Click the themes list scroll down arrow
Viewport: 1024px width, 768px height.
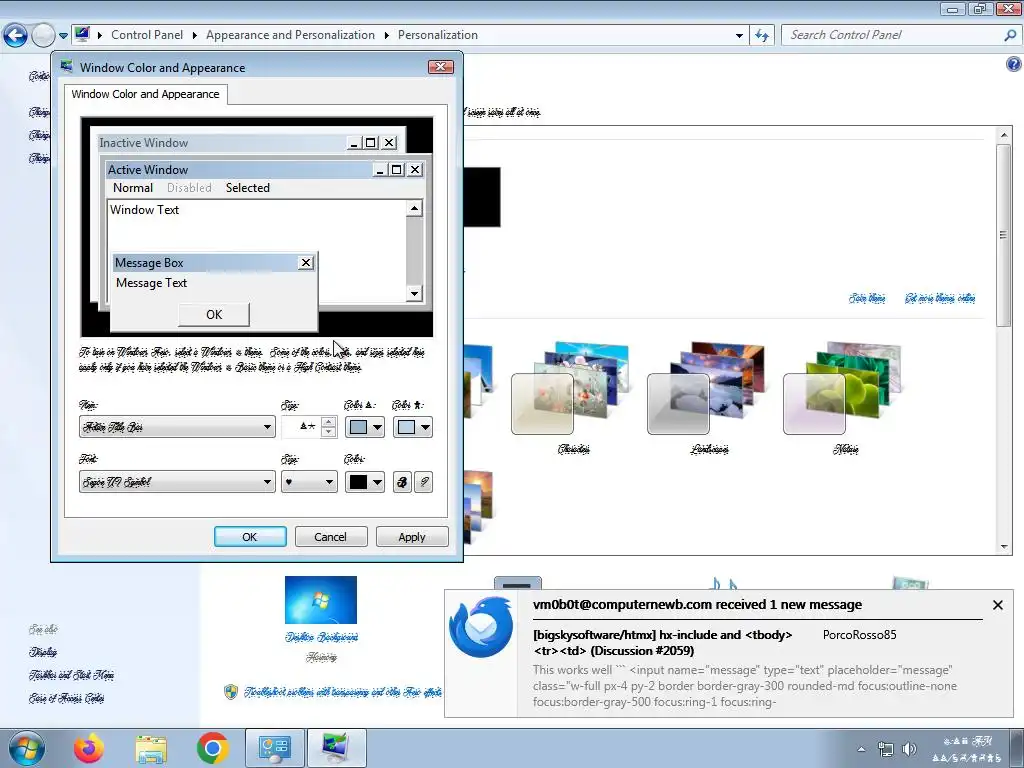click(x=1004, y=547)
